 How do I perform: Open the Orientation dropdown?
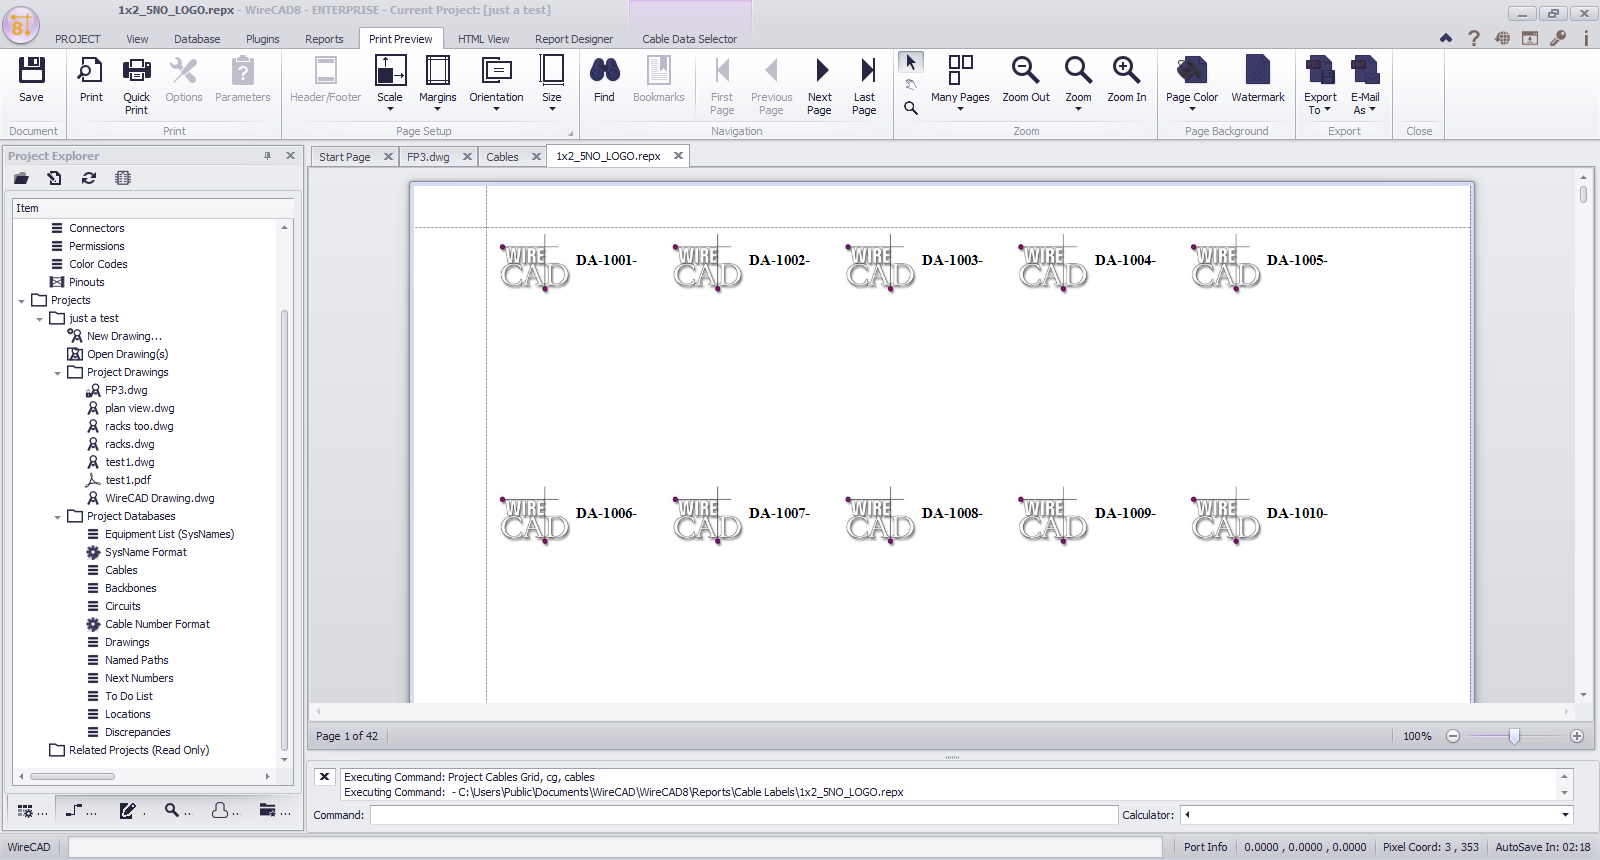coord(496,84)
